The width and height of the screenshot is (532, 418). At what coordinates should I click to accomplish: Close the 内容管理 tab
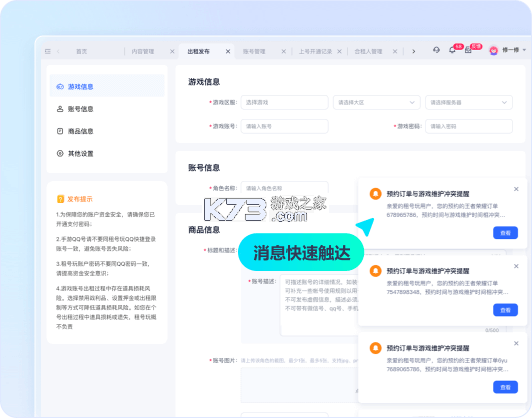tap(172, 51)
